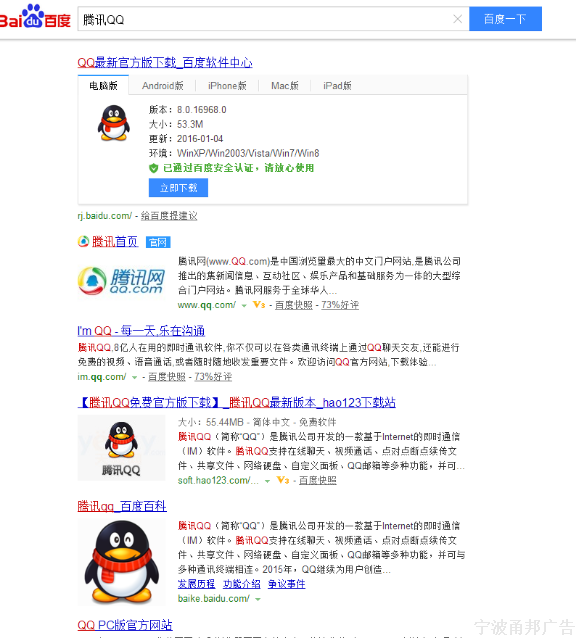Open 给百度提建议 feedback link
This screenshot has height=638, width=576.
169,216
